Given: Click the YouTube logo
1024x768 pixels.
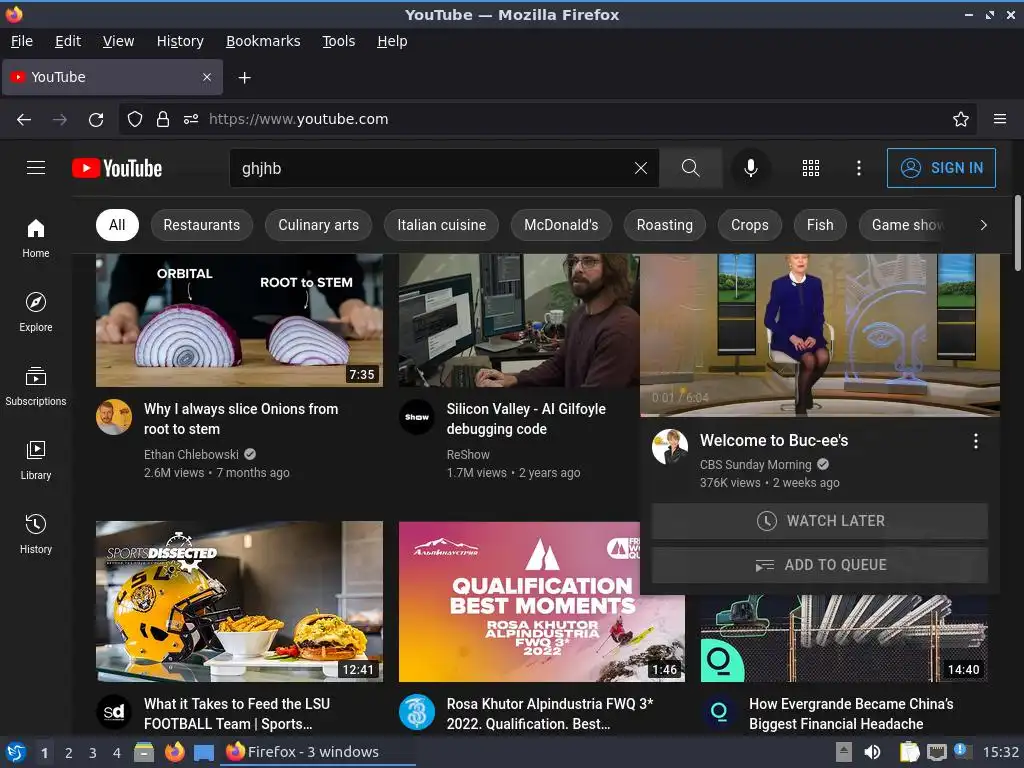Looking at the screenshot, I should pyautogui.click(x=117, y=168).
